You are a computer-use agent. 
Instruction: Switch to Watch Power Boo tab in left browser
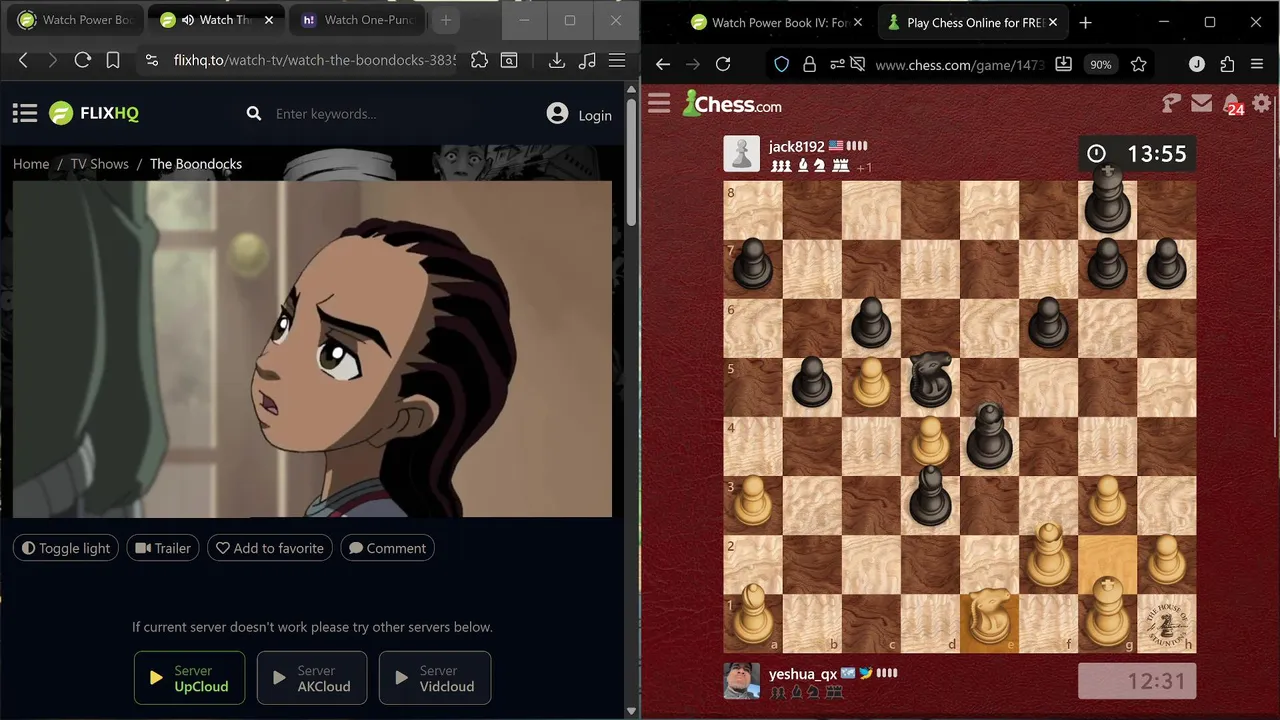pos(77,20)
